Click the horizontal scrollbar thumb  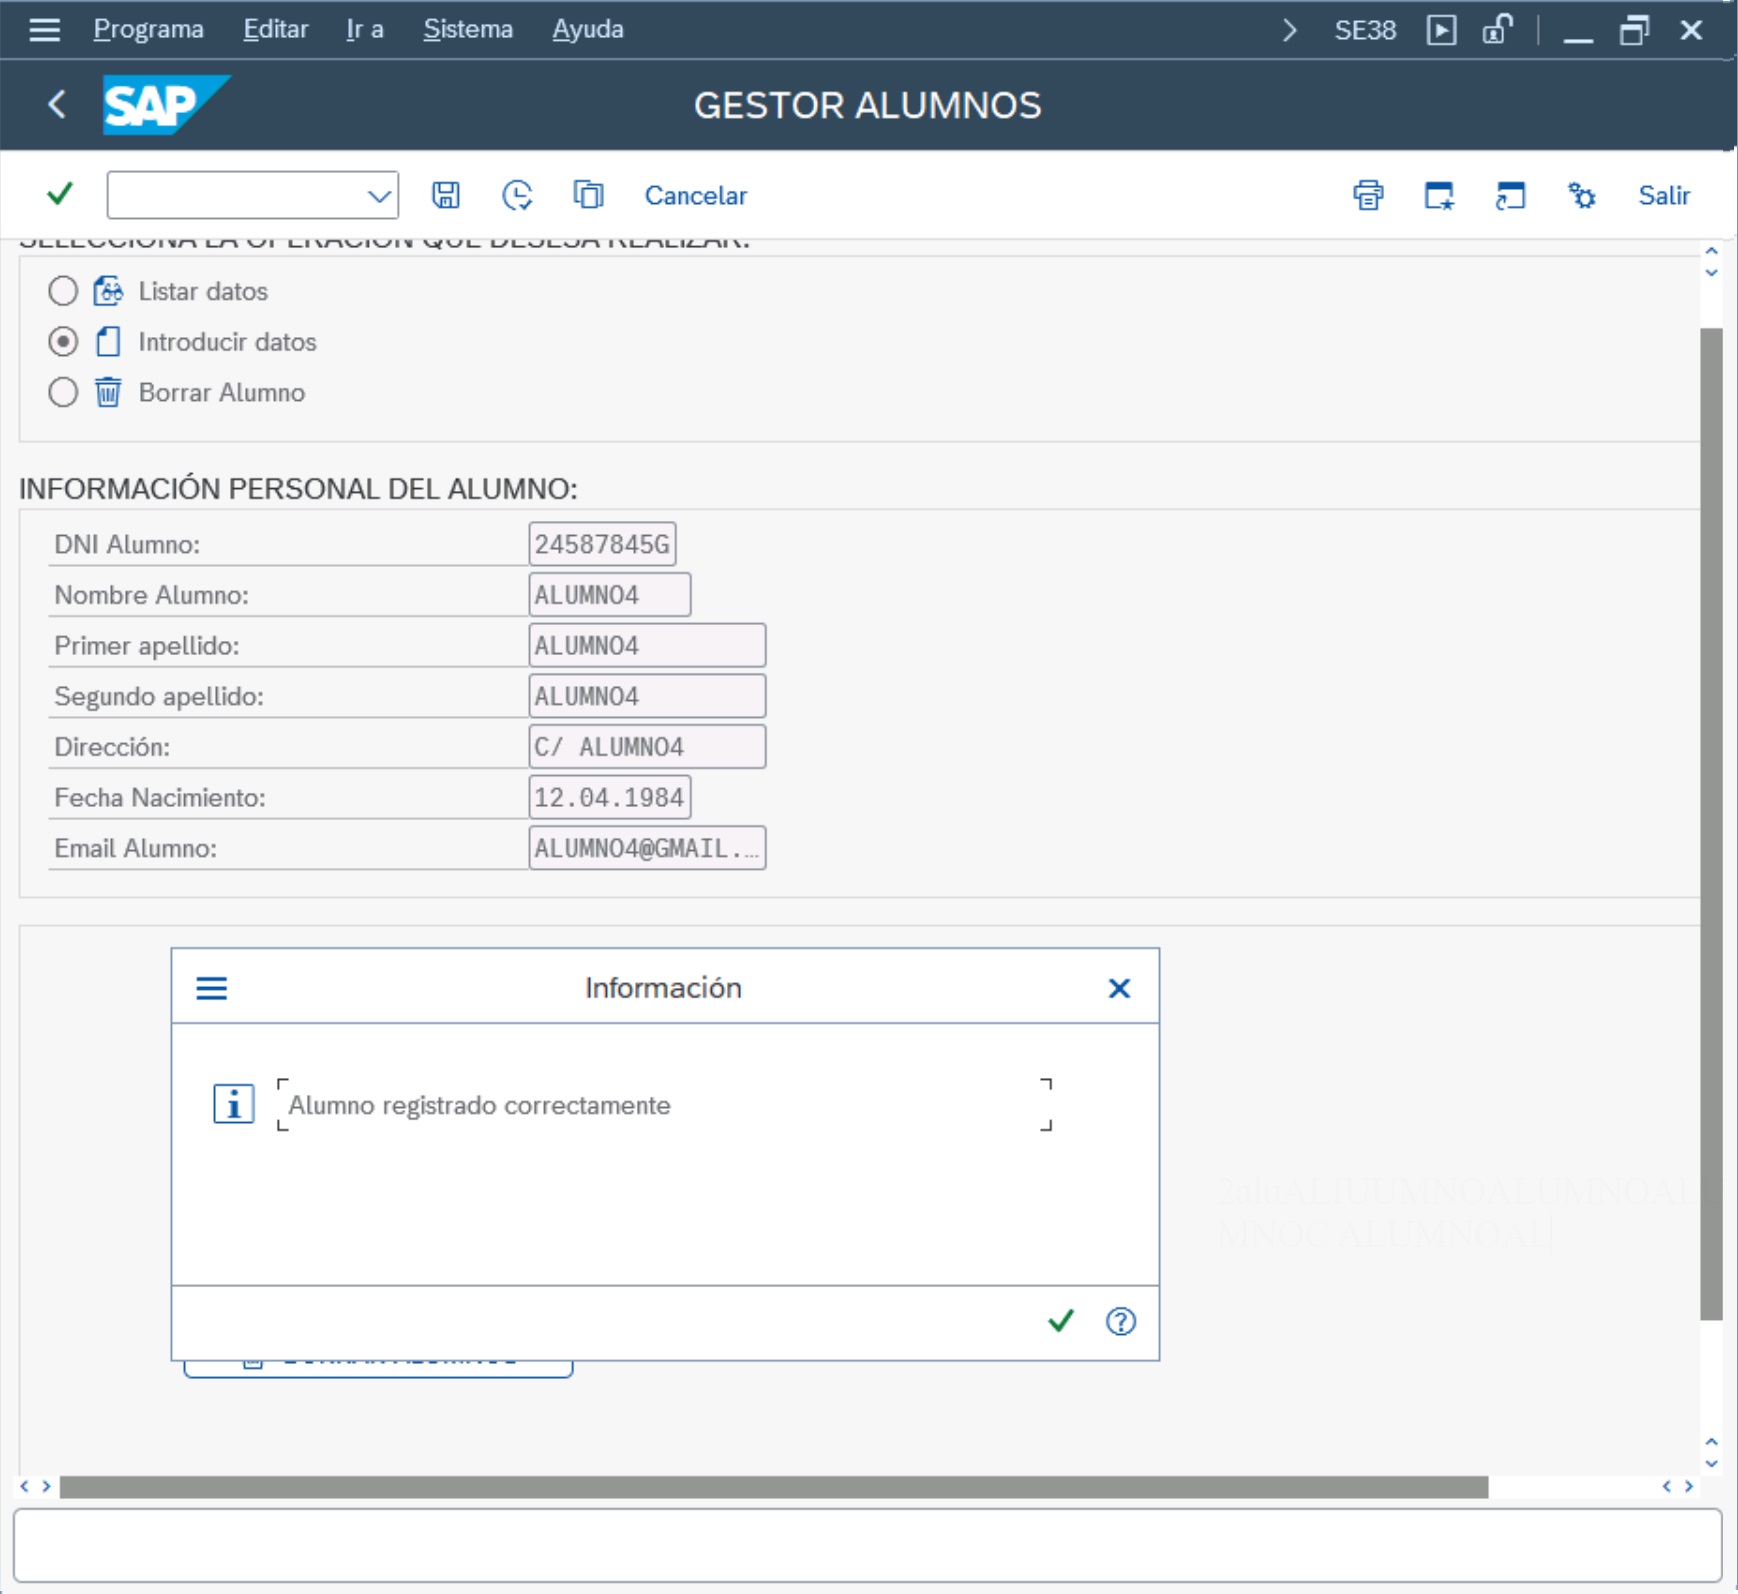click(774, 1487)
